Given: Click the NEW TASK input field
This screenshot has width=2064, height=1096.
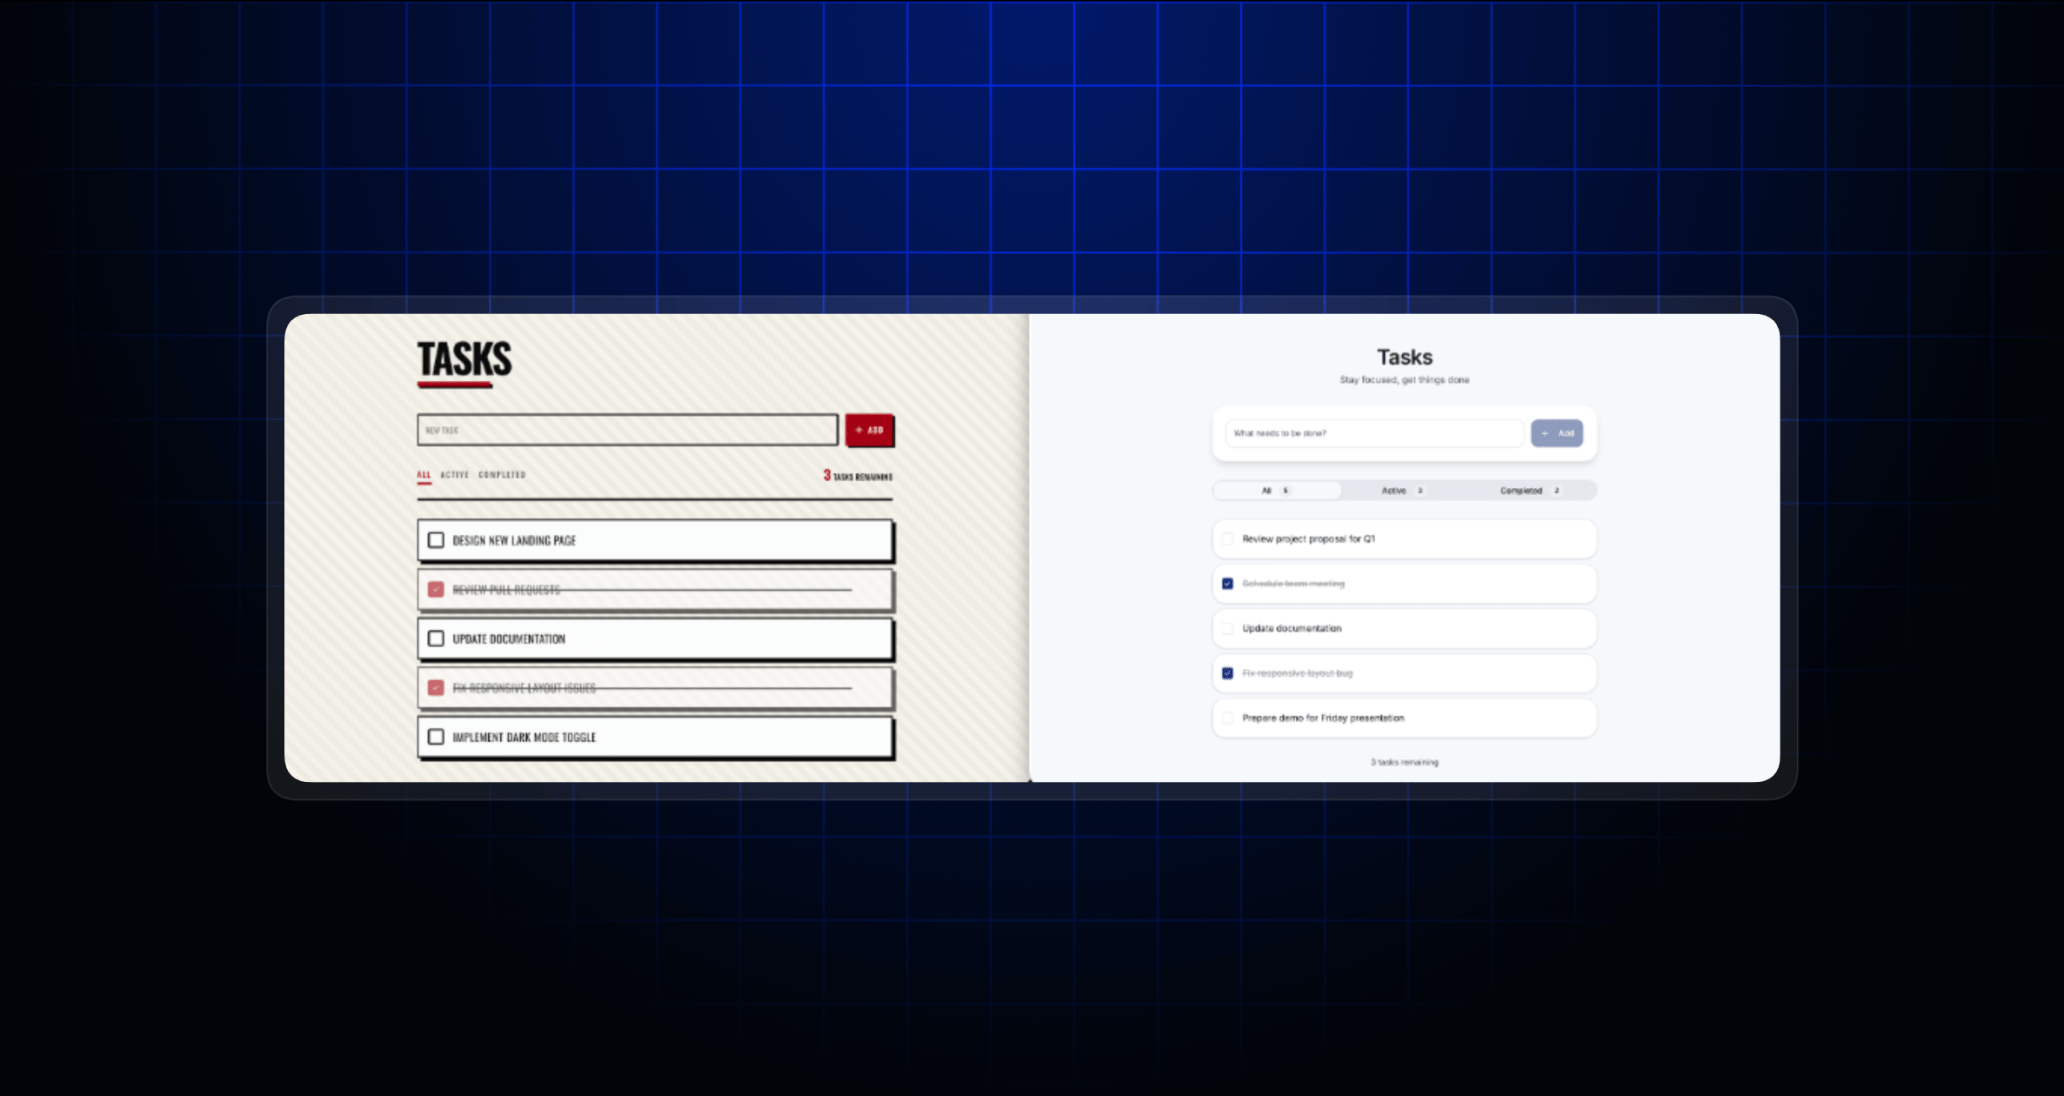Looking at the screenshot, I should (x=627, y=430).
